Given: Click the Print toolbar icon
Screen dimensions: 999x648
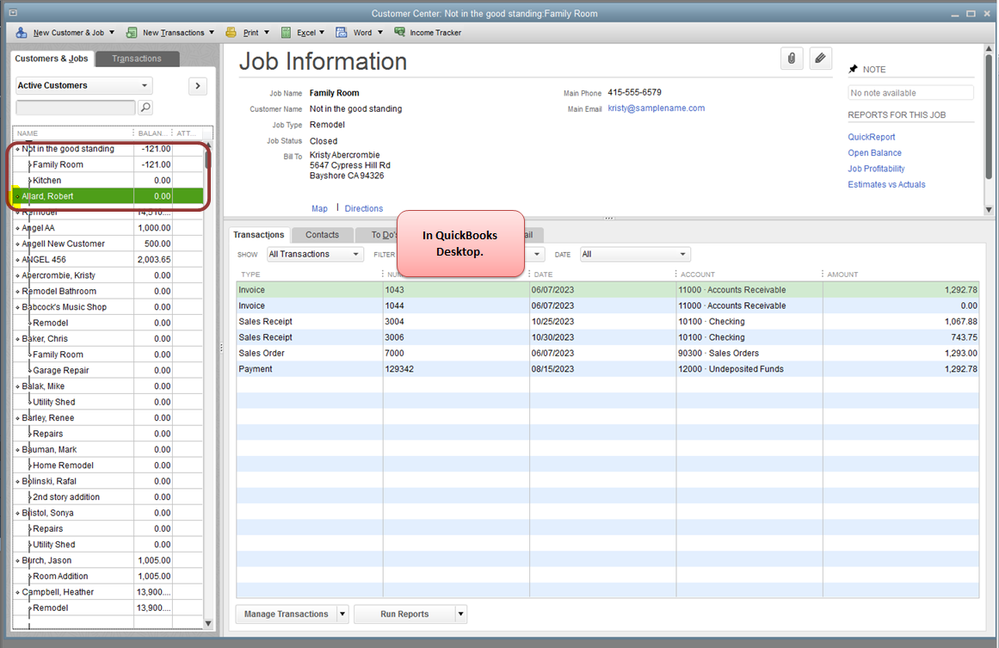Looking at the screenshot, I should pyautogui.click(x=231, y=32).
